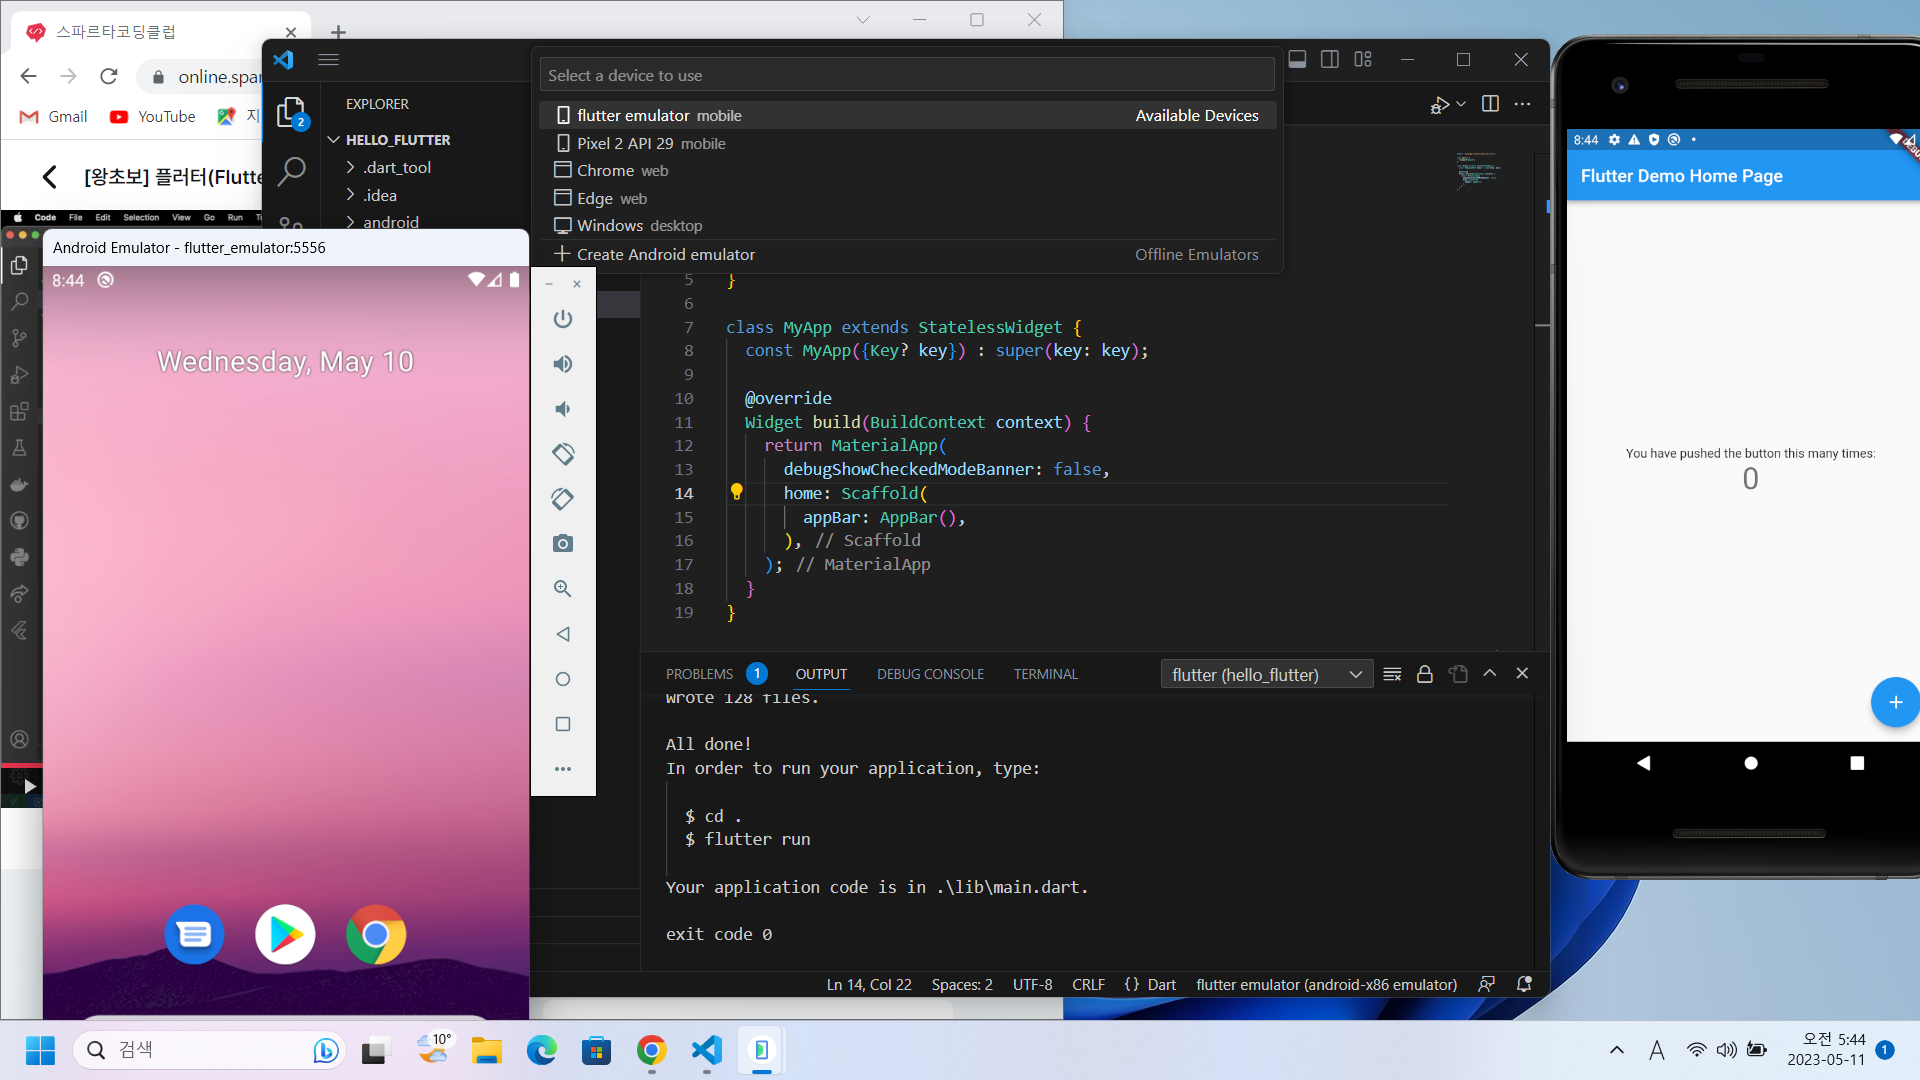
Task: Lower the emulator volume
Action: tap(563, 409)
